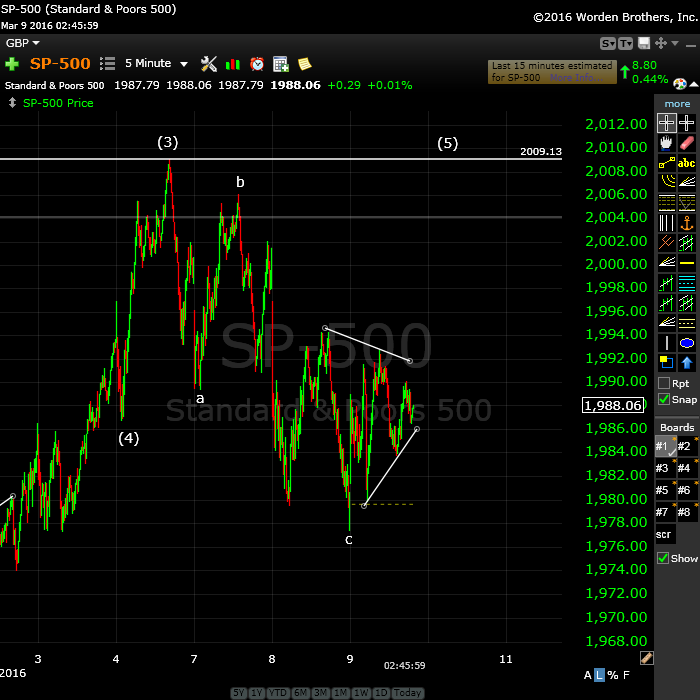Toggle the Snap checkbox
This screenshot has height=700, width=700.
[x=664, y=399]
